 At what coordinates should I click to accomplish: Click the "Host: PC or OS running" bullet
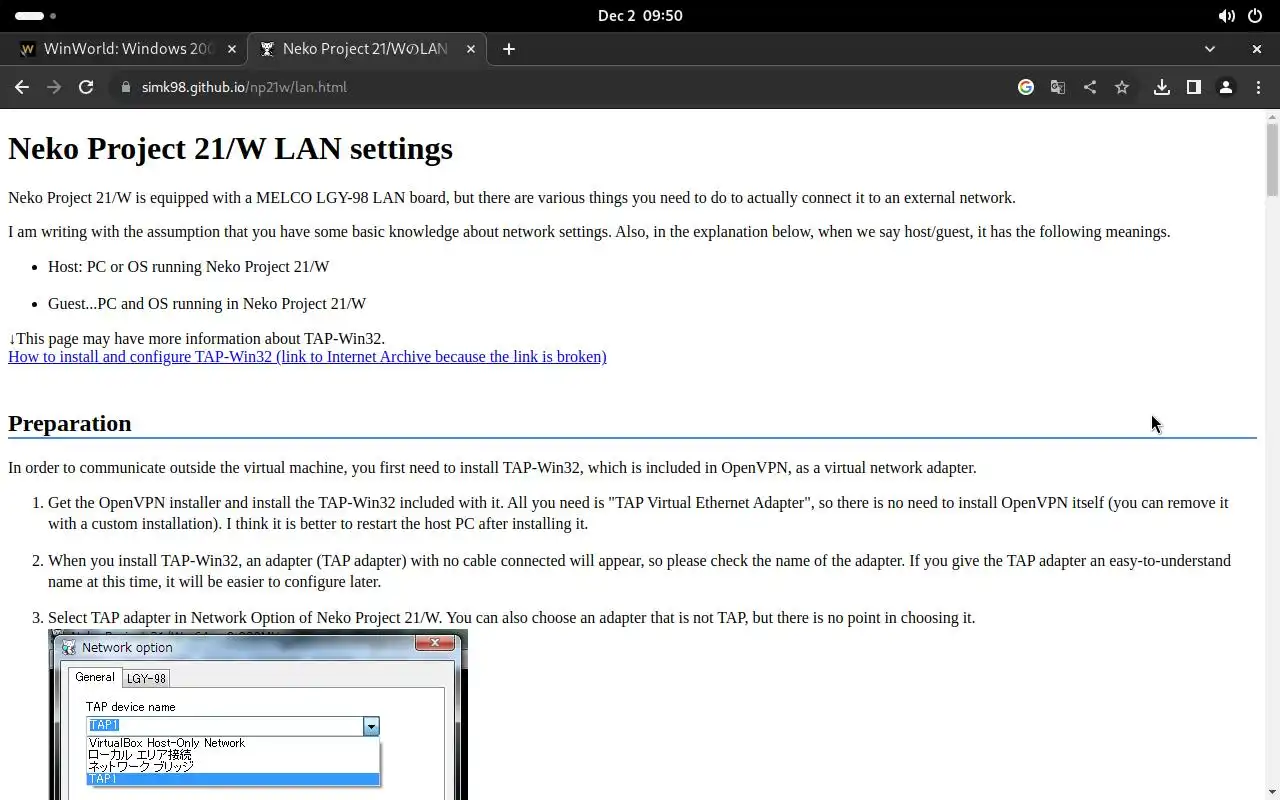click(188, 267)
